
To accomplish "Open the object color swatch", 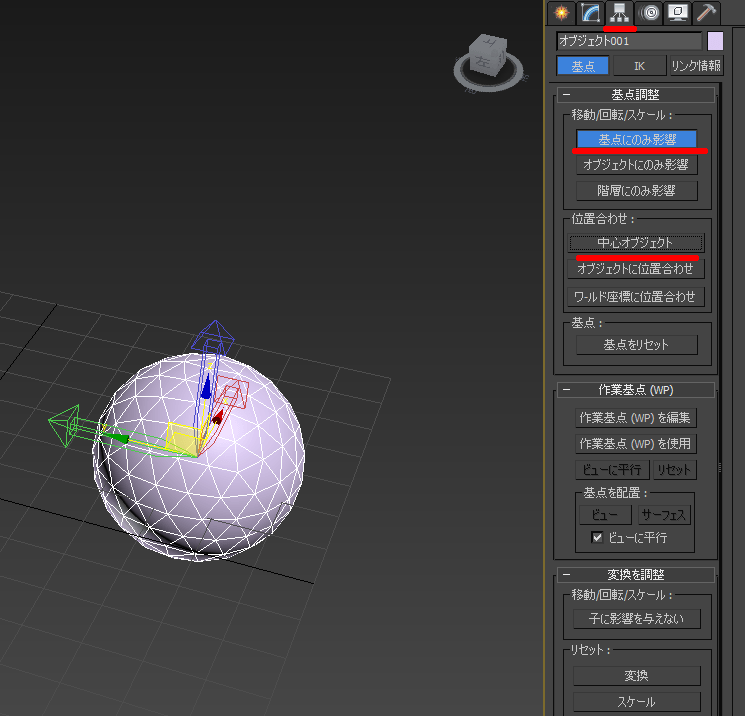I will [715, 41].
